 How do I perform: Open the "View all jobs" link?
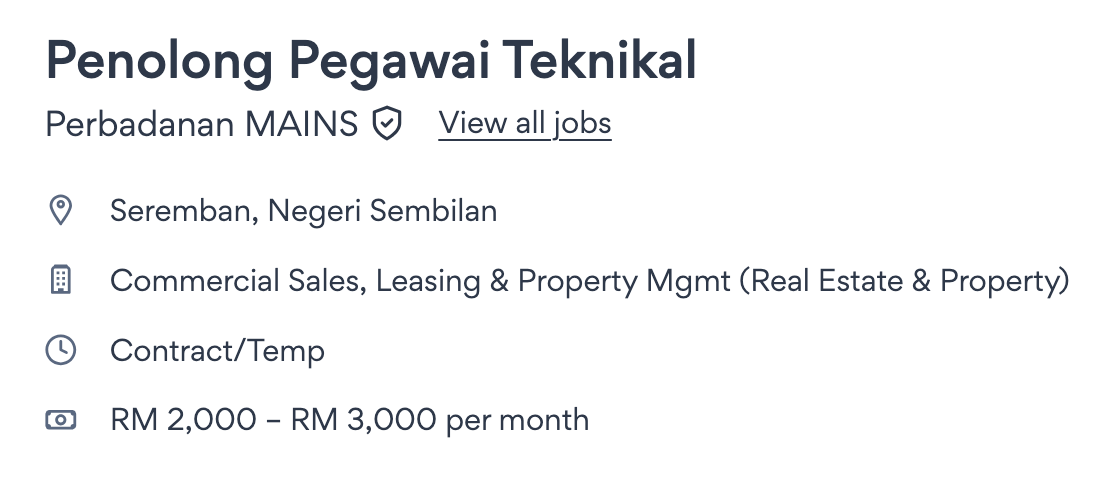524,124
